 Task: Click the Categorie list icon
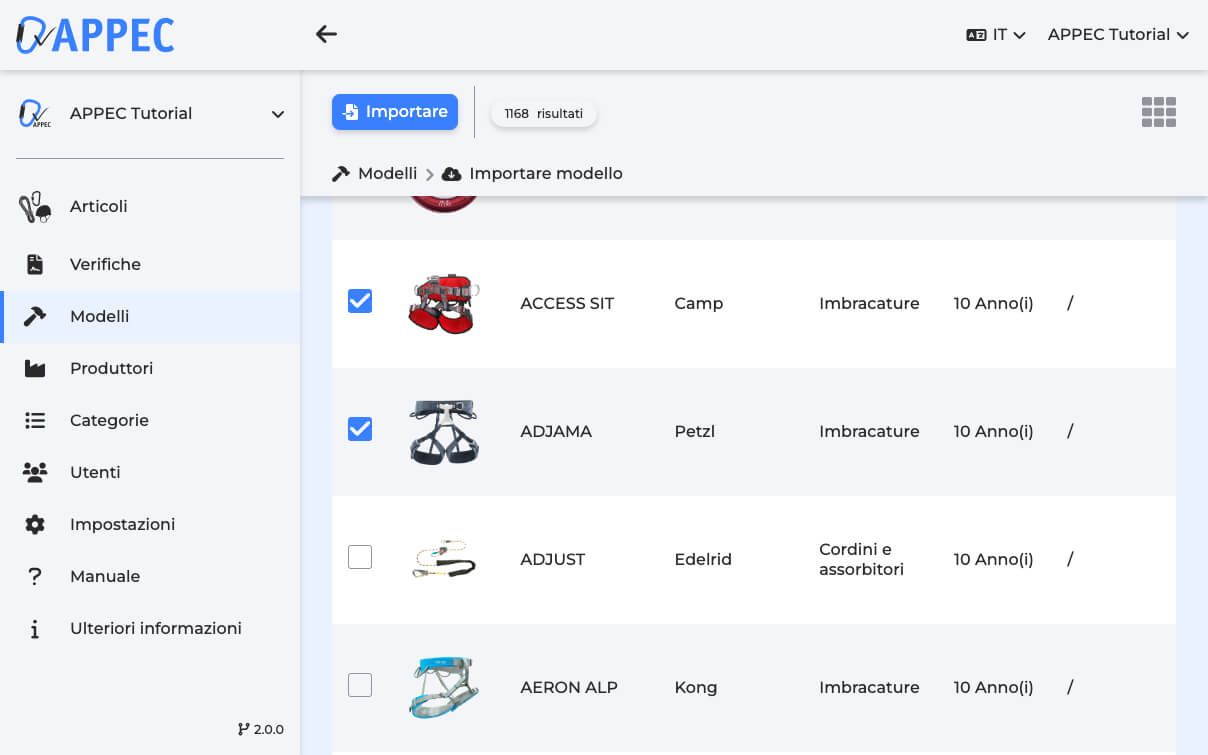[x=35, y=421]
